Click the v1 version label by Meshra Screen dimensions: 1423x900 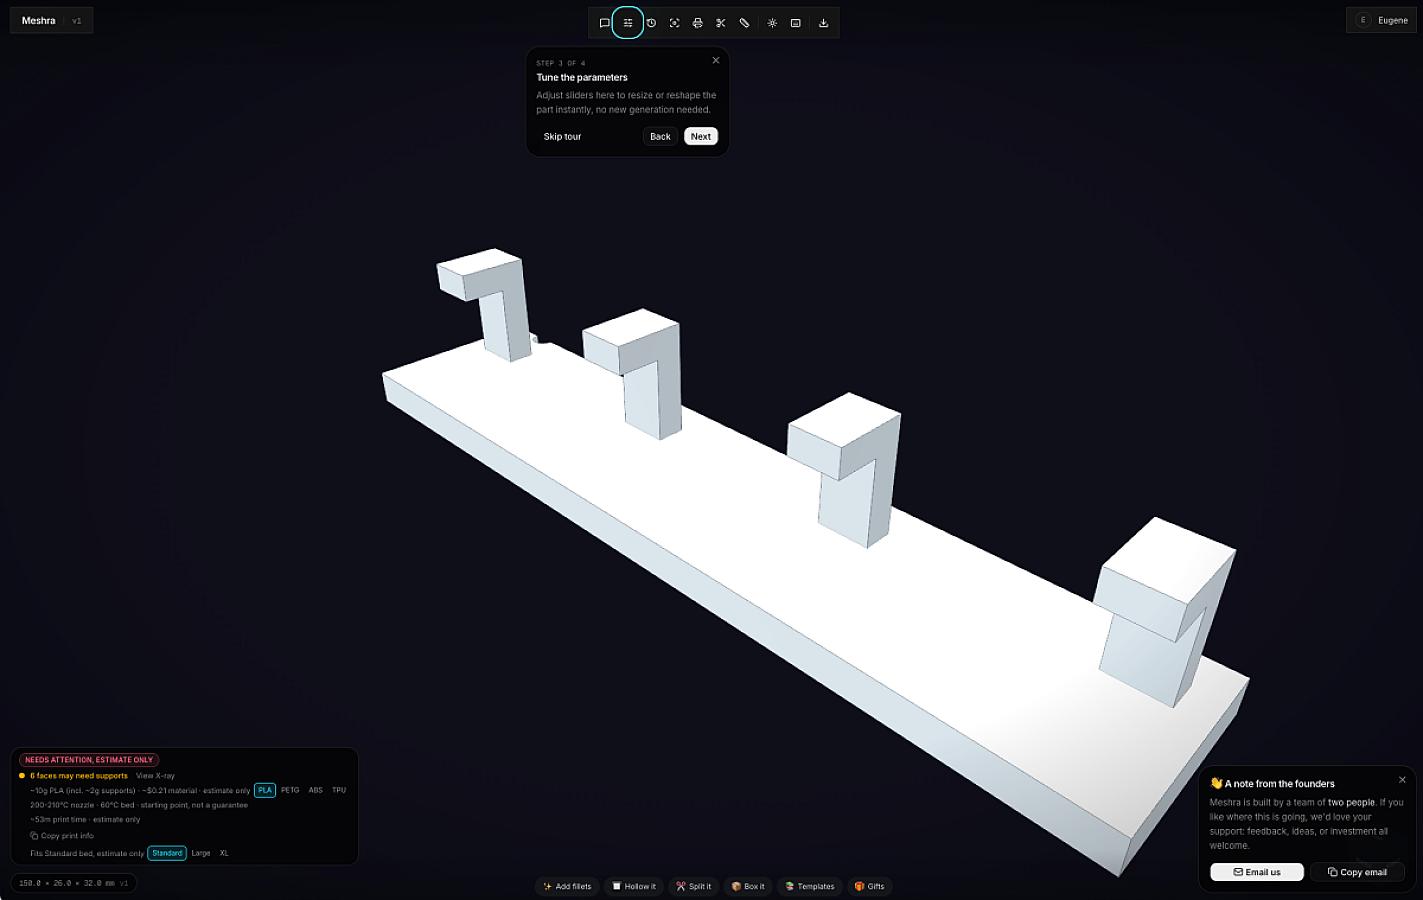tap(77, 20)
